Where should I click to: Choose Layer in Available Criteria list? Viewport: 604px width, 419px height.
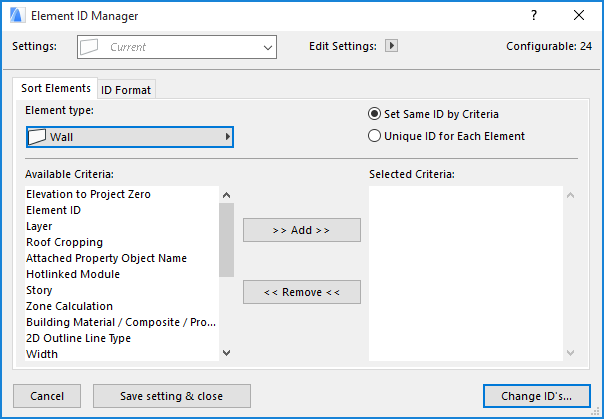click(39, 226)
